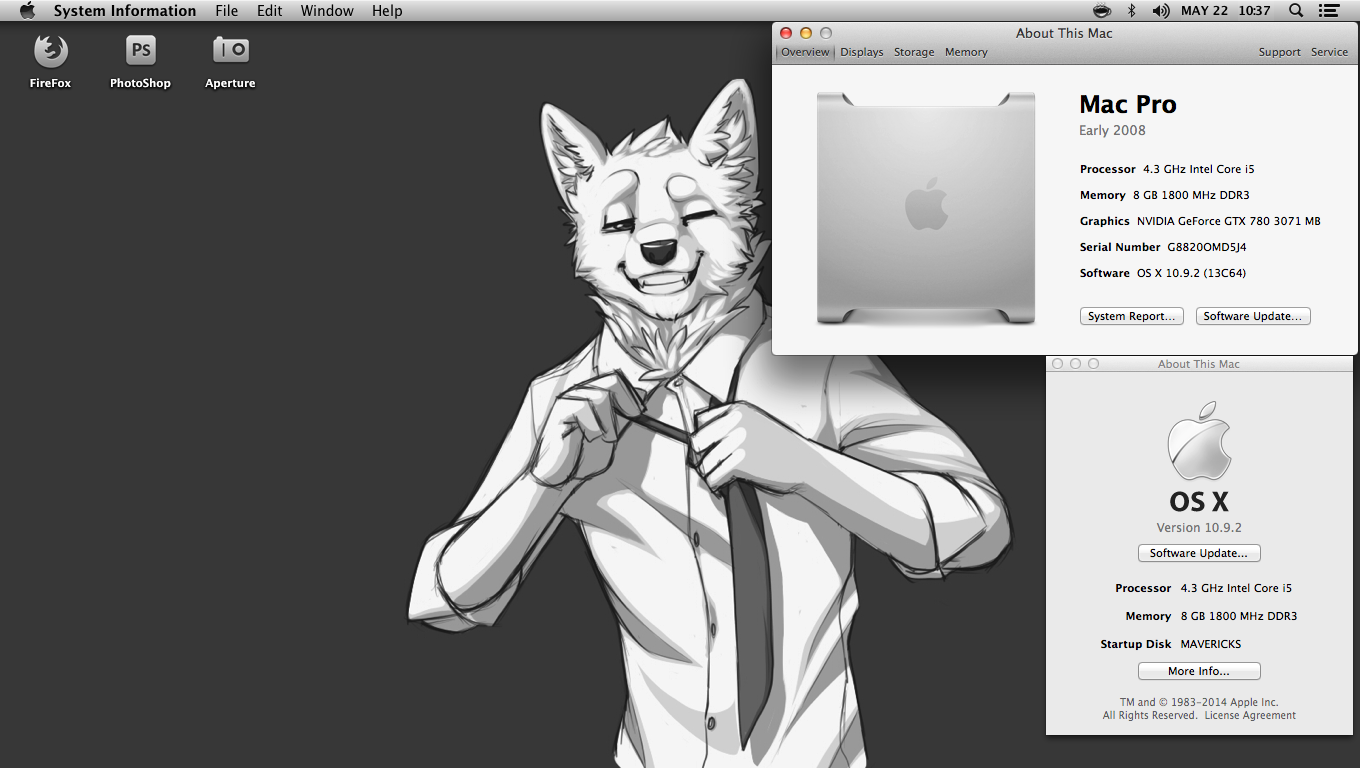This screenshot has height=768, width=1360.
Task: Click Software Update... in Mac Pro window
Action: click(1252, 316)
